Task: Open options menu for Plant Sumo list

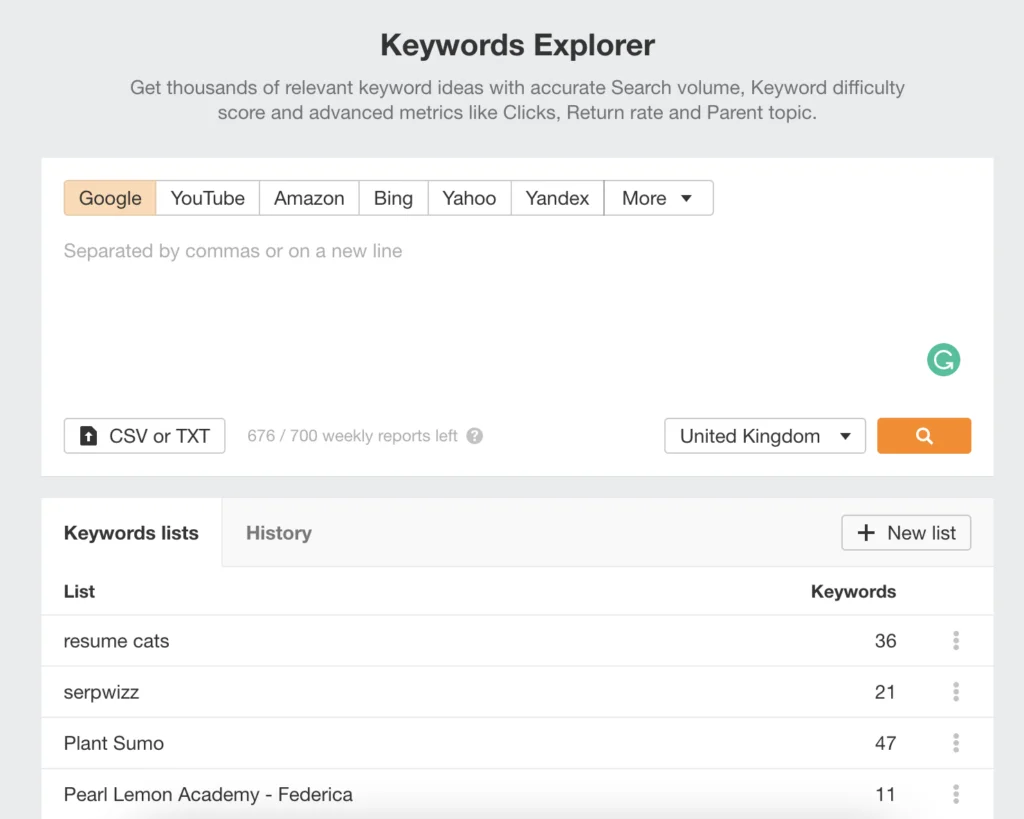Action: tap(955, 743)
